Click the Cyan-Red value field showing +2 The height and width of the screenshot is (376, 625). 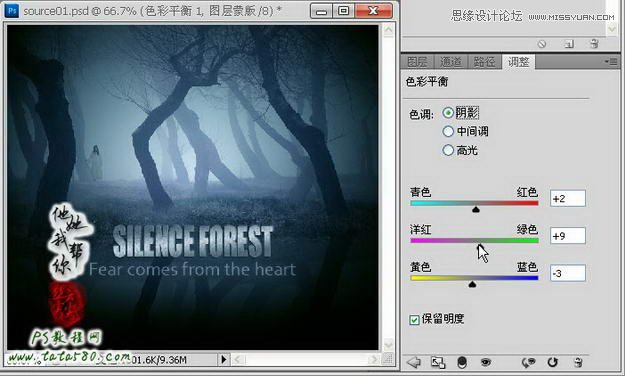click(x=568, y=198)
